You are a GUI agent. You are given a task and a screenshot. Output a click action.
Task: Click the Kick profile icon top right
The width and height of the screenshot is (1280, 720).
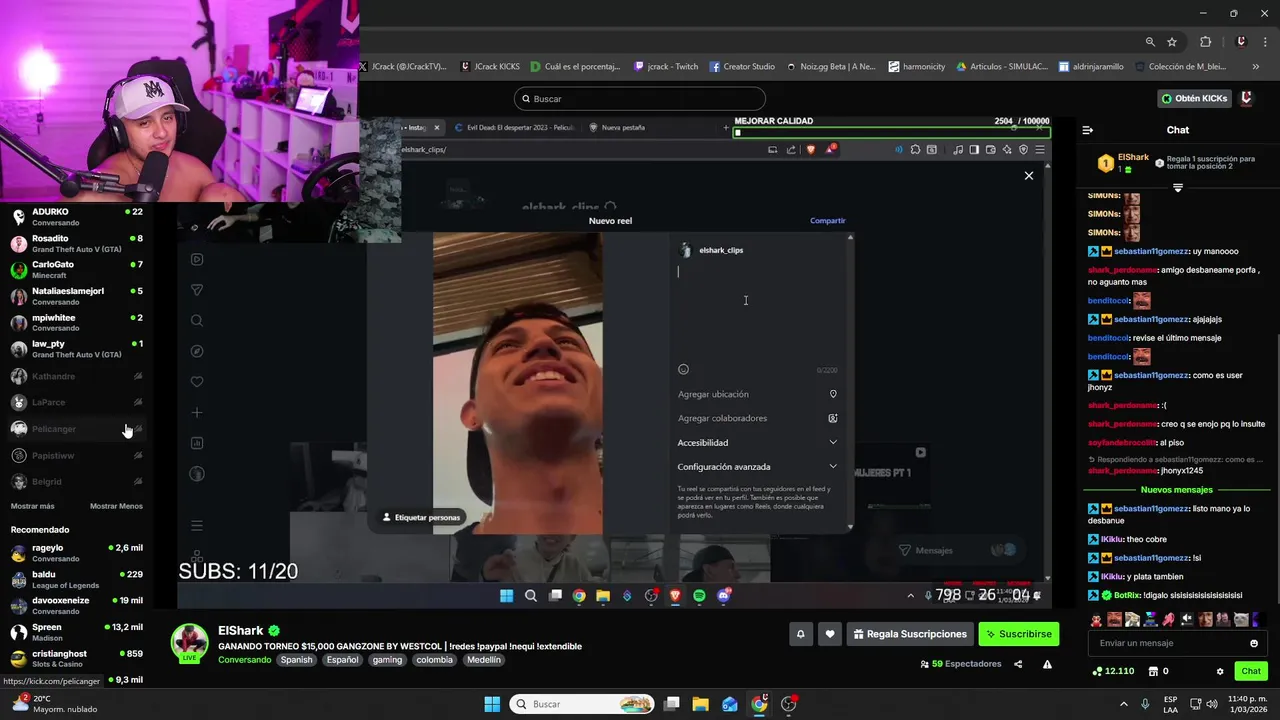tap(1246, 98)
